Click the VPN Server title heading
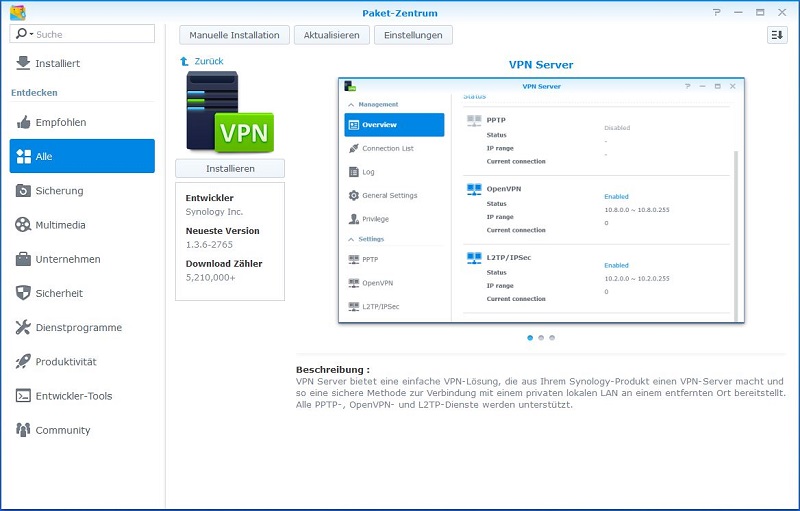 click(x=541, y=65)
